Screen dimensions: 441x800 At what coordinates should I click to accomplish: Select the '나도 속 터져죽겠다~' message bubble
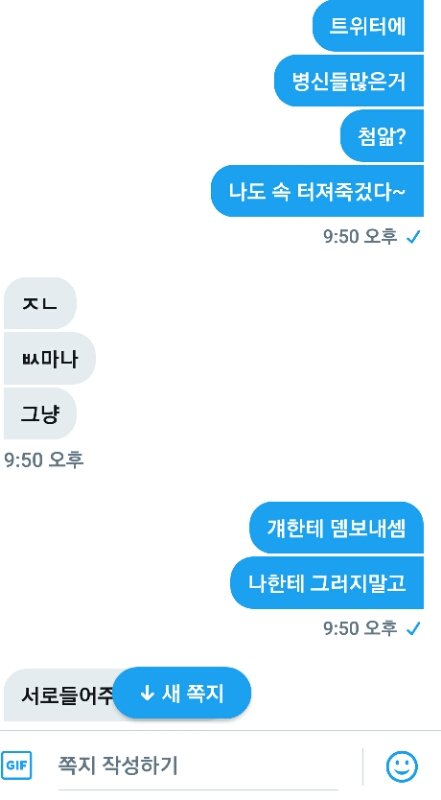317,191
